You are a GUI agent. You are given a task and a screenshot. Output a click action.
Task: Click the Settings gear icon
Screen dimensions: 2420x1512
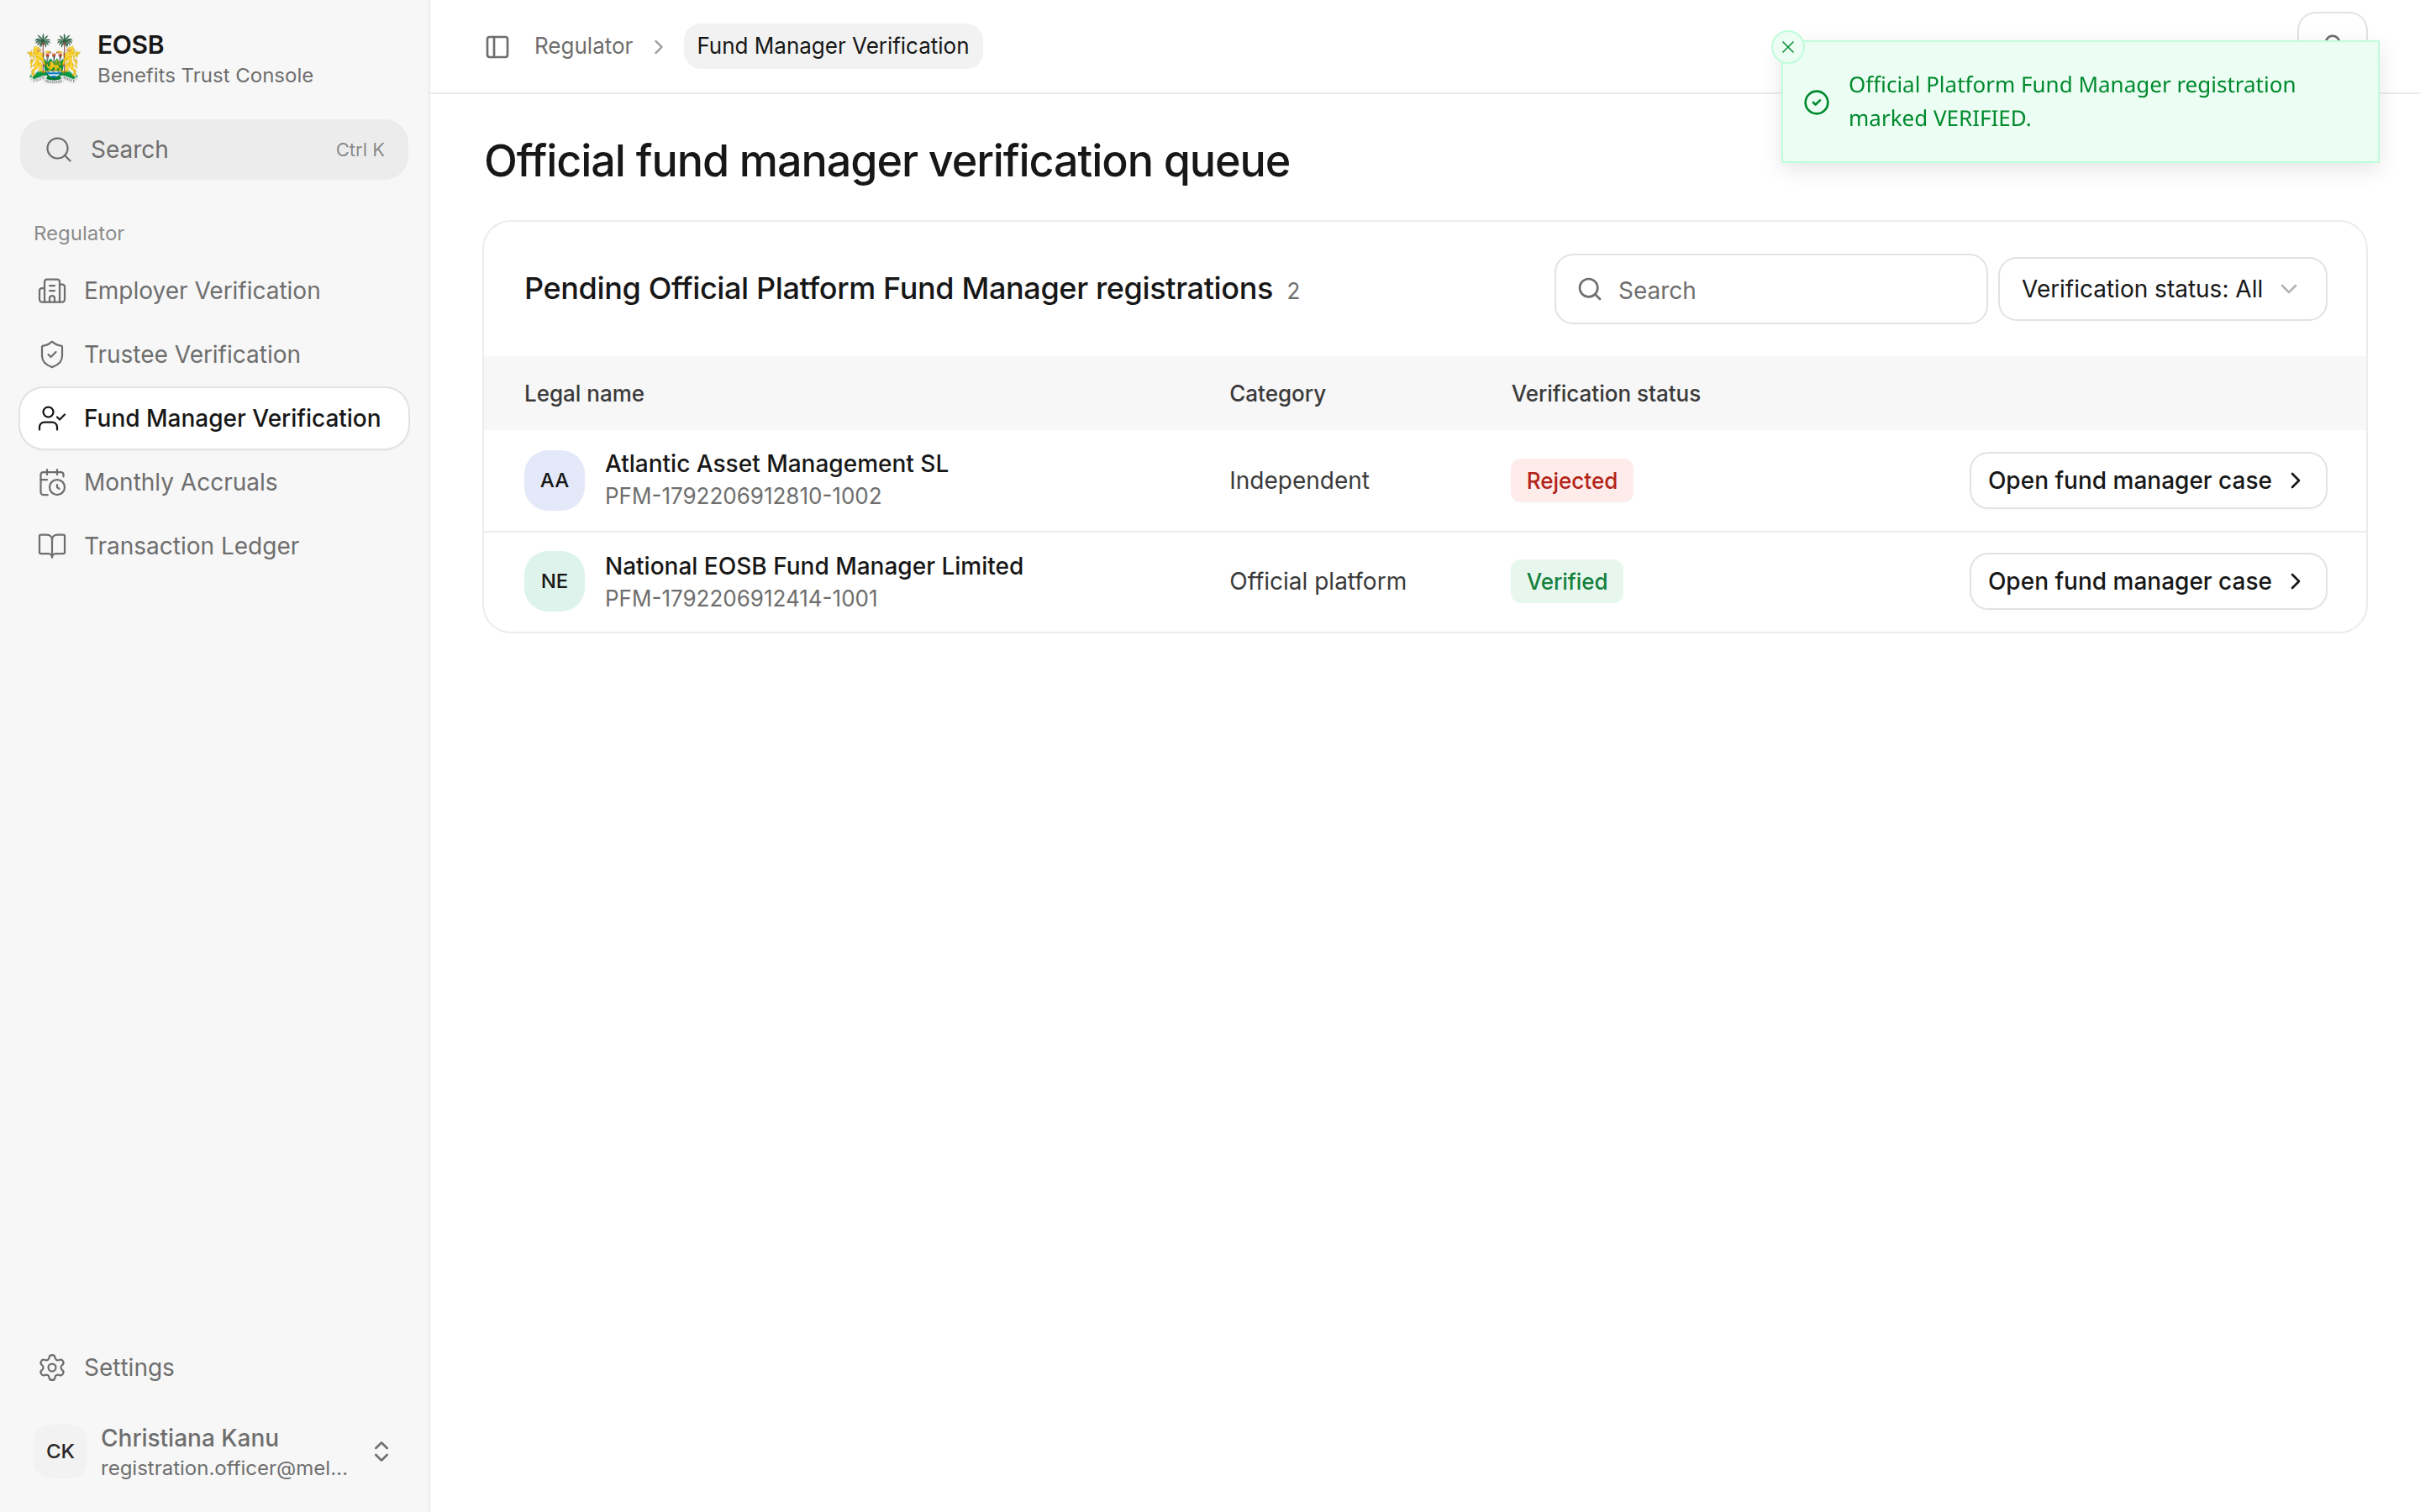[52, 1367]
